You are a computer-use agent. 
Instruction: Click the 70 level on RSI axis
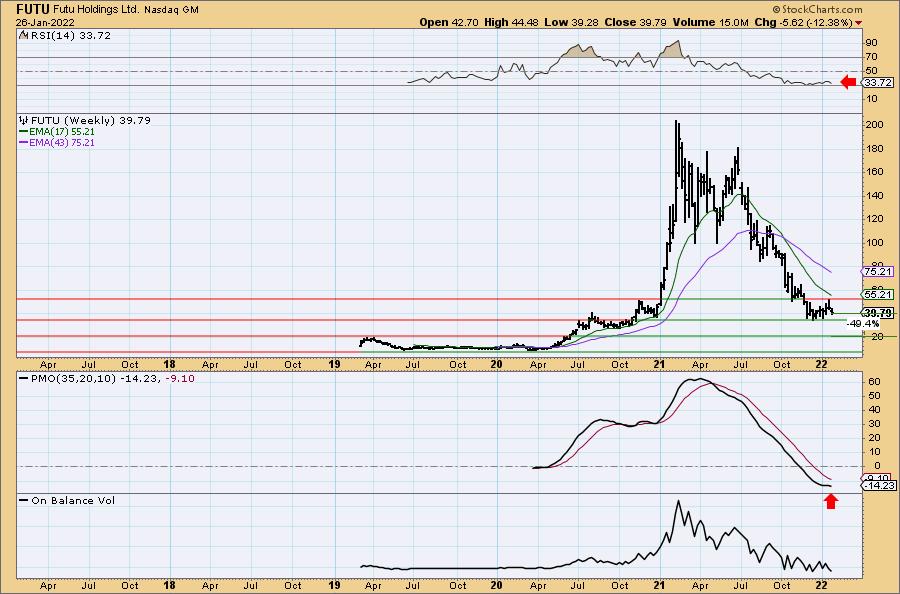click(871, 56)
